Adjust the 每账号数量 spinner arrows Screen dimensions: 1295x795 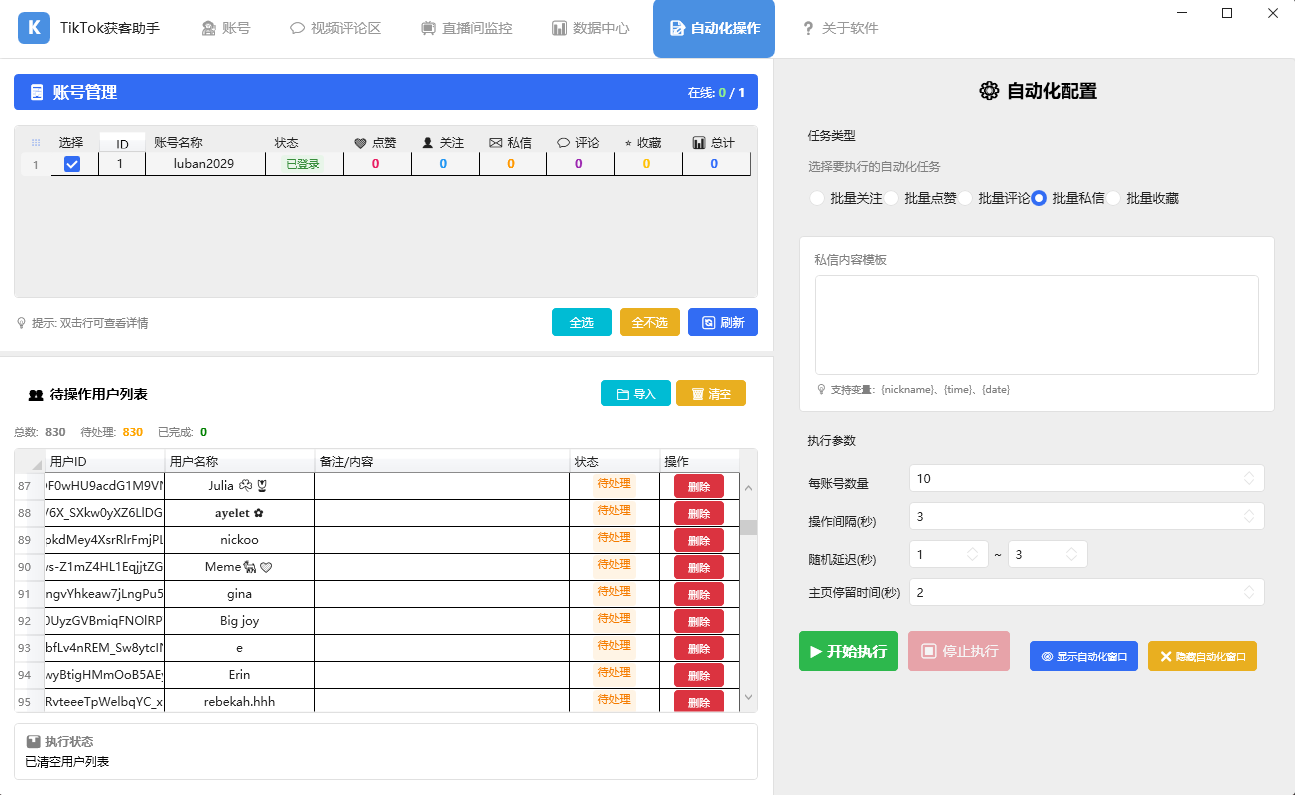1248,478
